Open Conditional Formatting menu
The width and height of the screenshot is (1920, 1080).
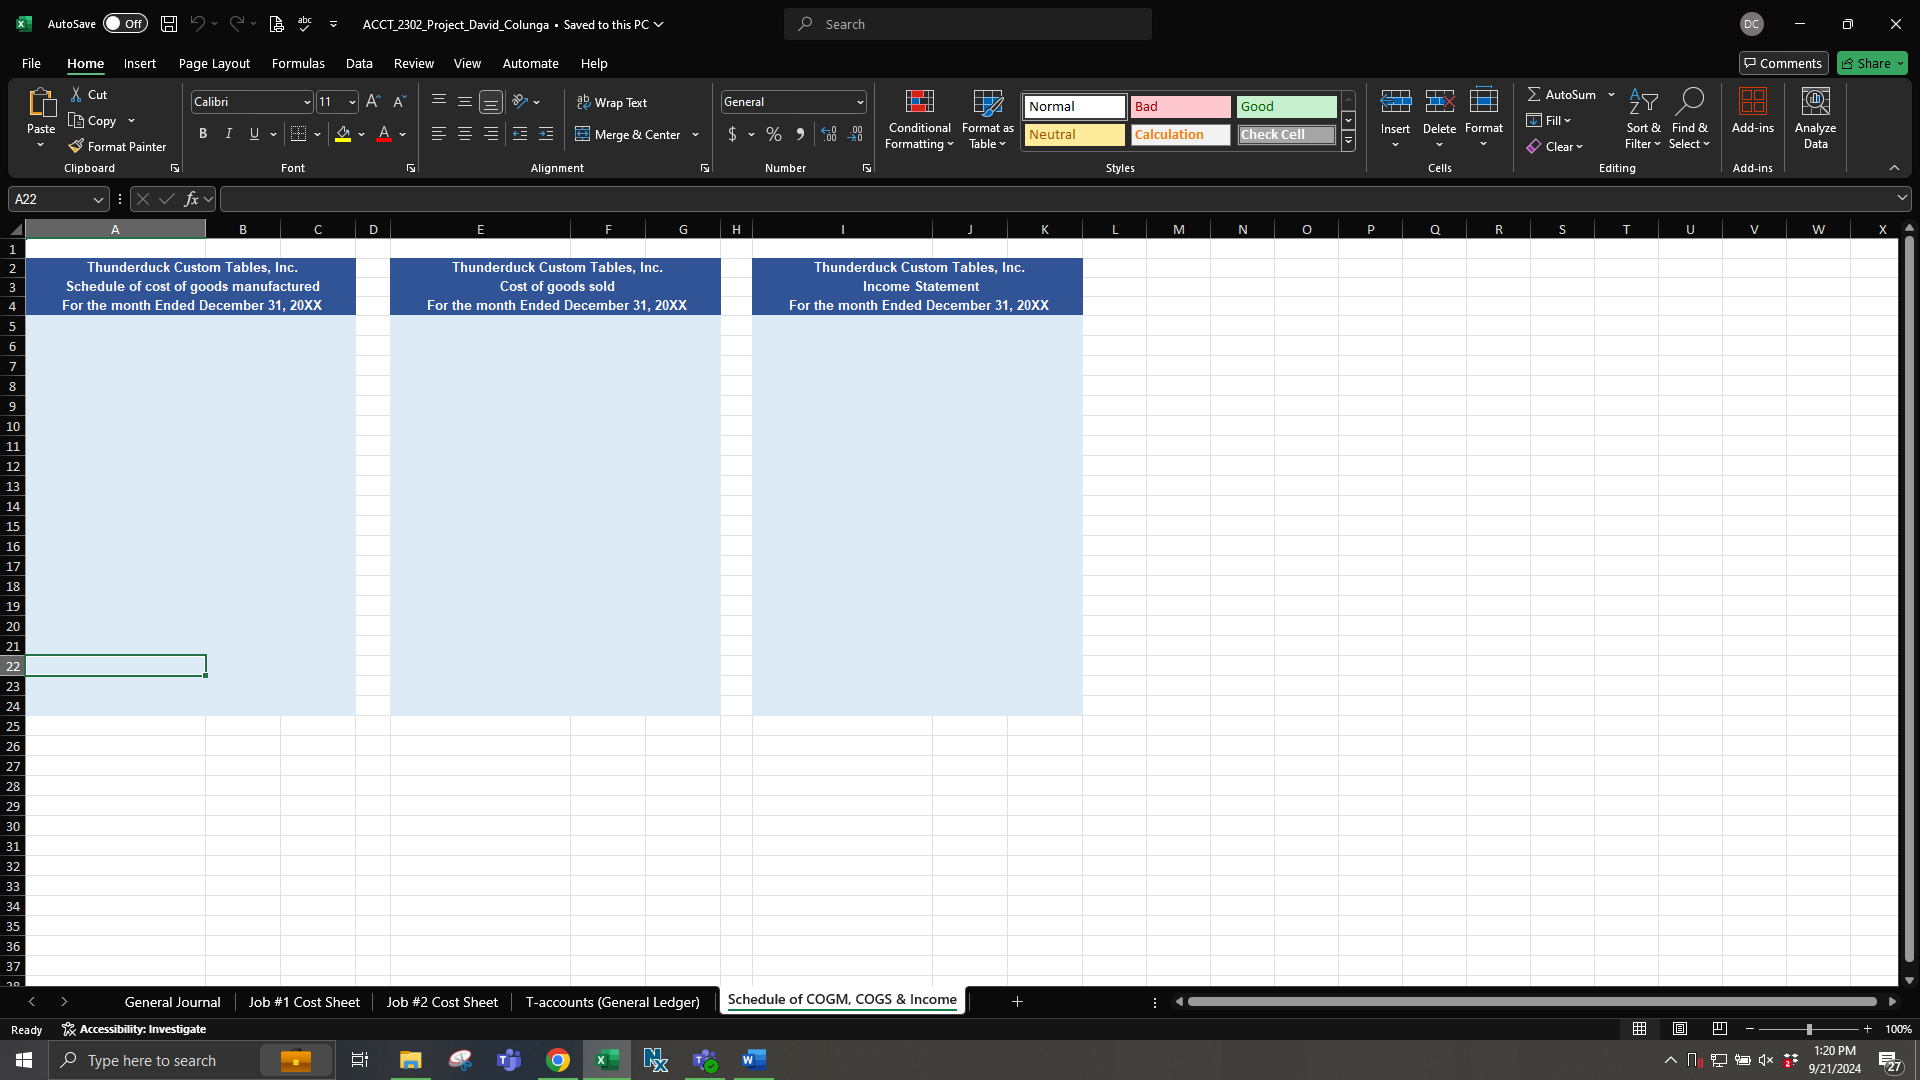(x=919, y=119)
